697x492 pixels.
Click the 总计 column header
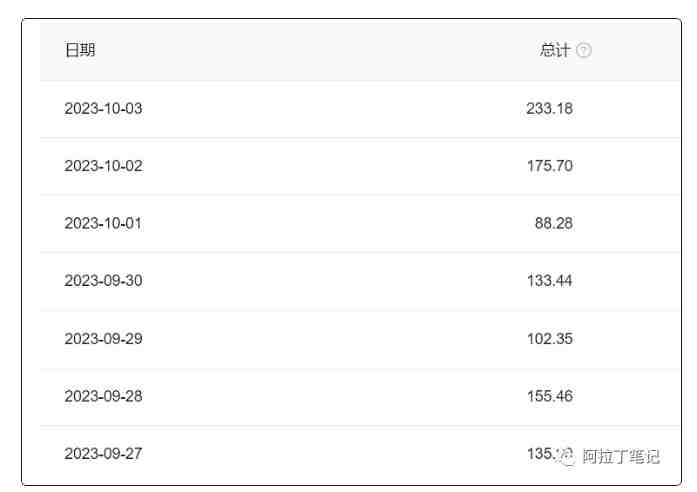click(555, 50)
